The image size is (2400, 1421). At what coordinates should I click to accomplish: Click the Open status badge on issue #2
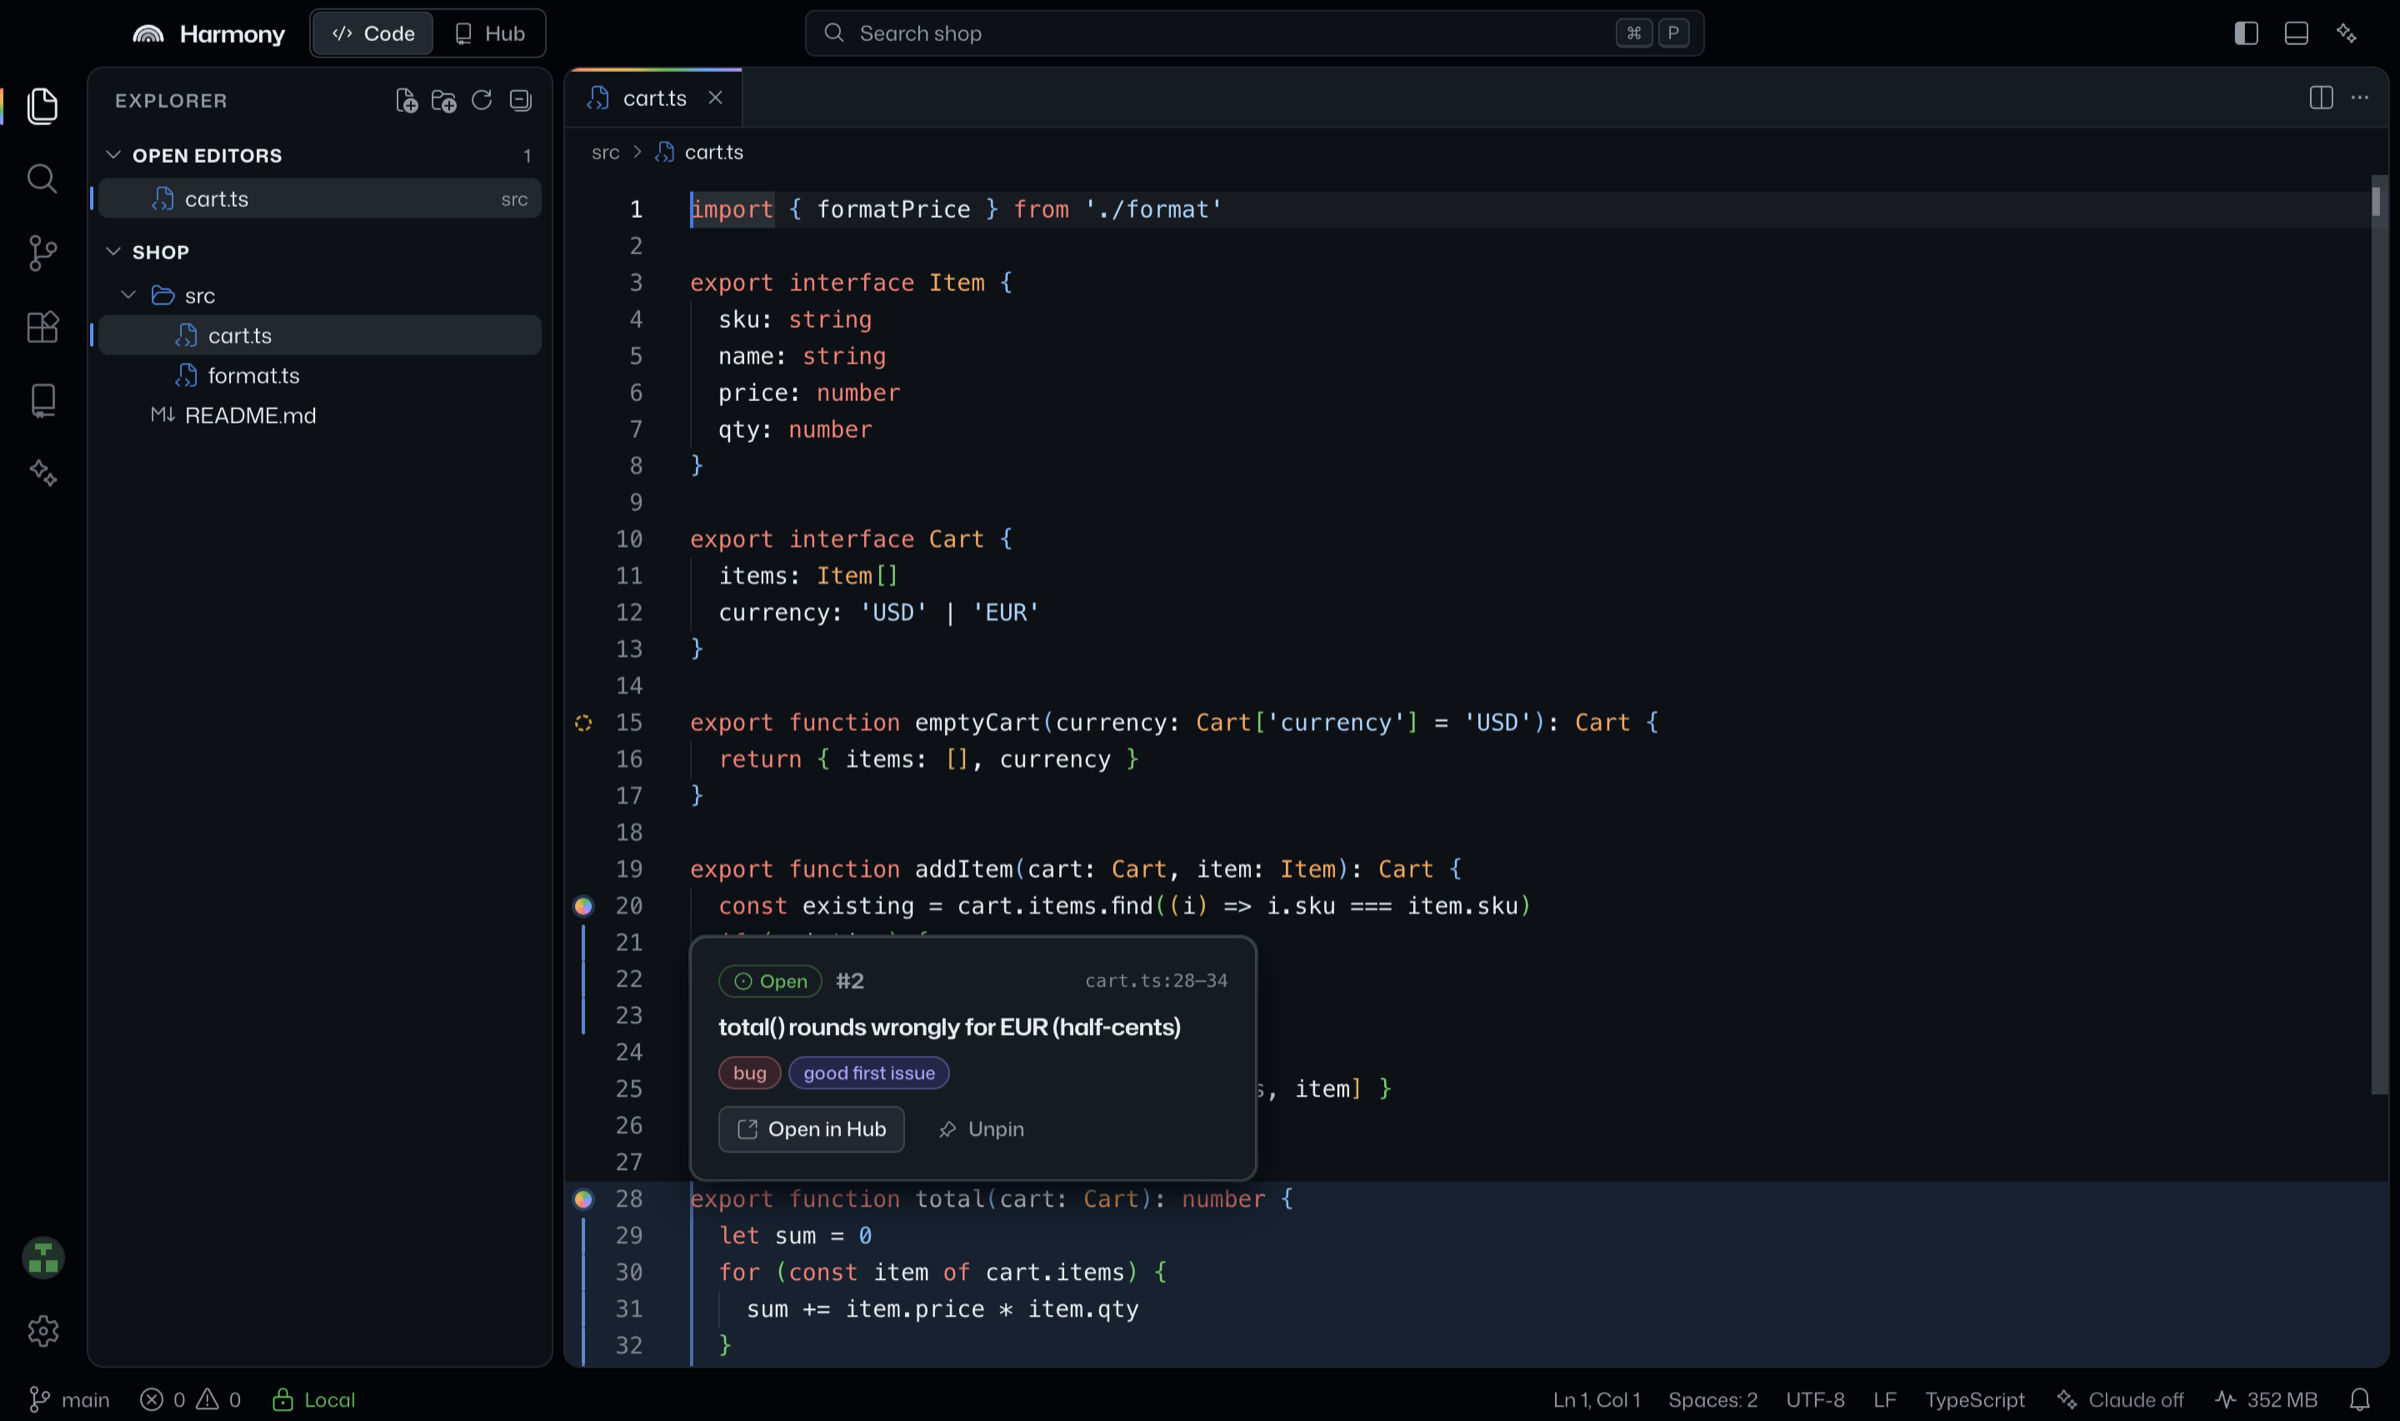[x=770, y=981]
